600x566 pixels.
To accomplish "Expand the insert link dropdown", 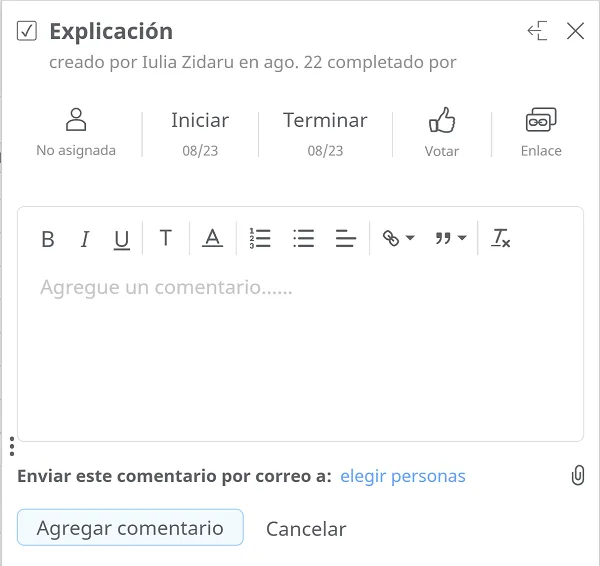I will [x=398, y=239].
